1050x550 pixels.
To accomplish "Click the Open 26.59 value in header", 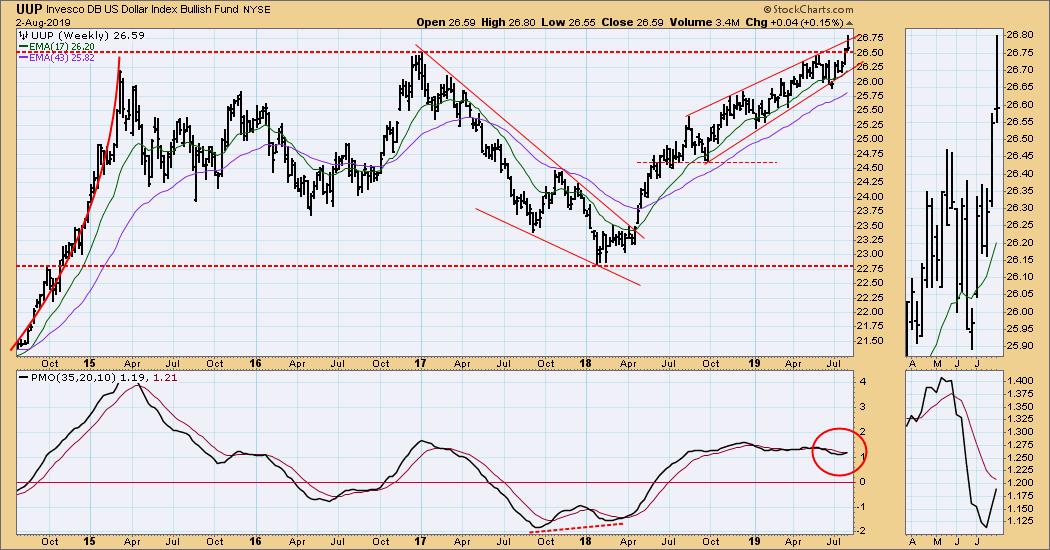I will click(445, 22).
